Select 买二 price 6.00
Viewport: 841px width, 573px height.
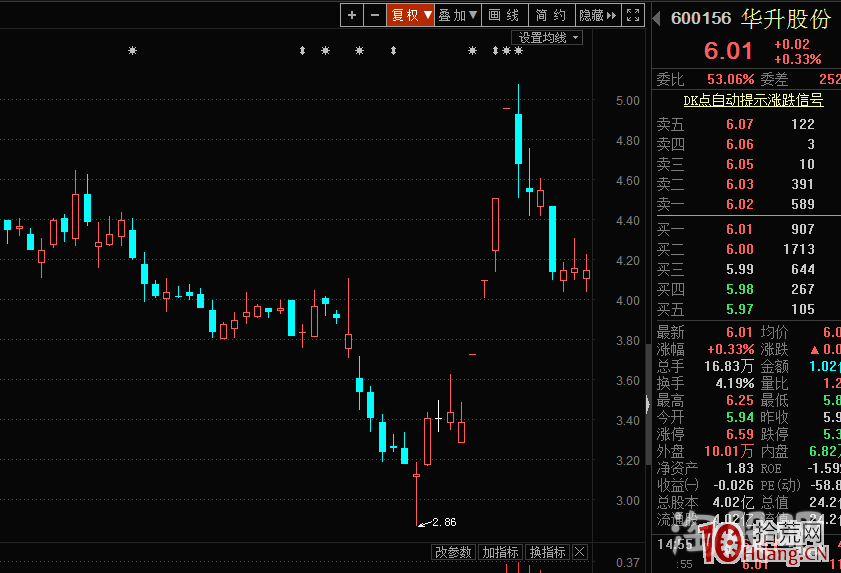click(740, 249)
